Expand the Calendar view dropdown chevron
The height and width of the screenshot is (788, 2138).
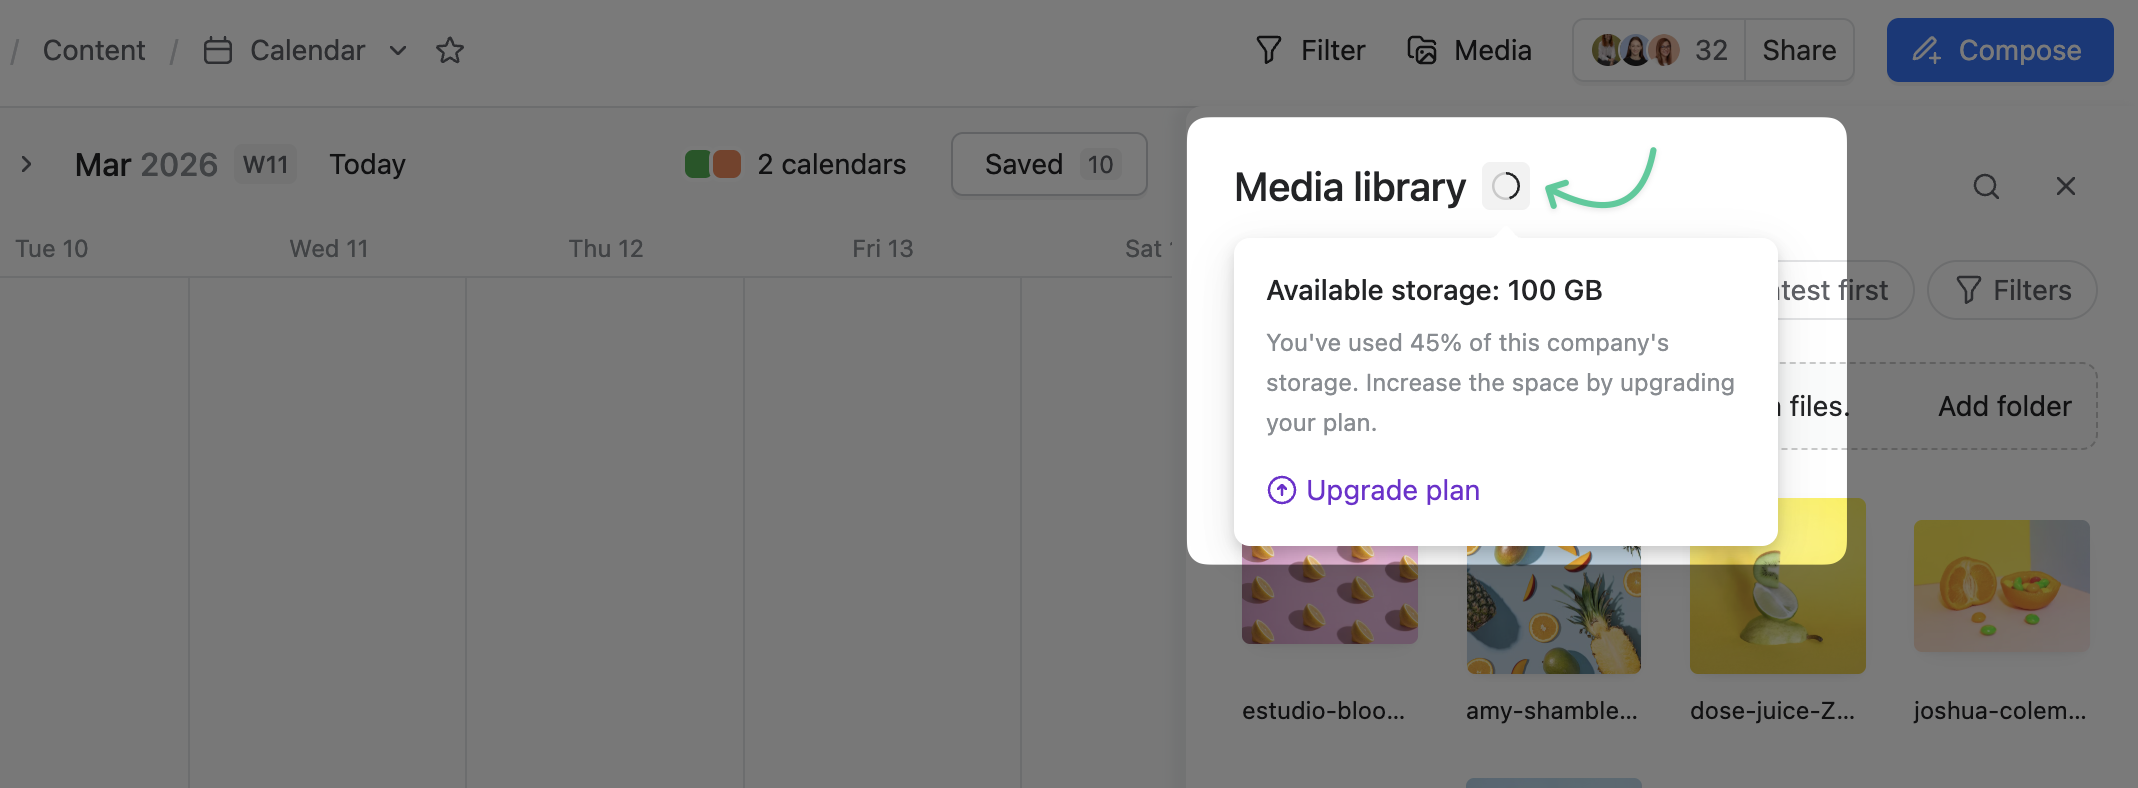398,50
